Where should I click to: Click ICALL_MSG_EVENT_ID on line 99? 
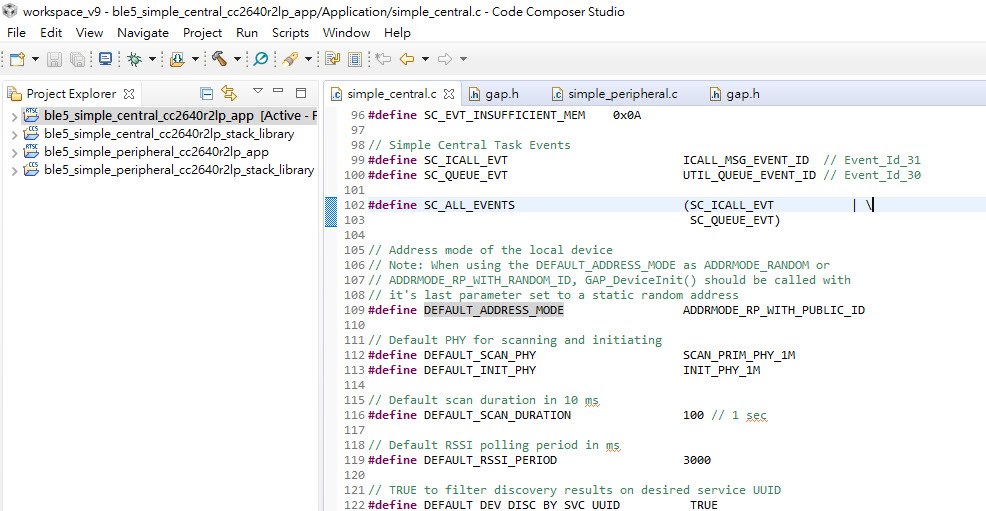click(746, 160)
